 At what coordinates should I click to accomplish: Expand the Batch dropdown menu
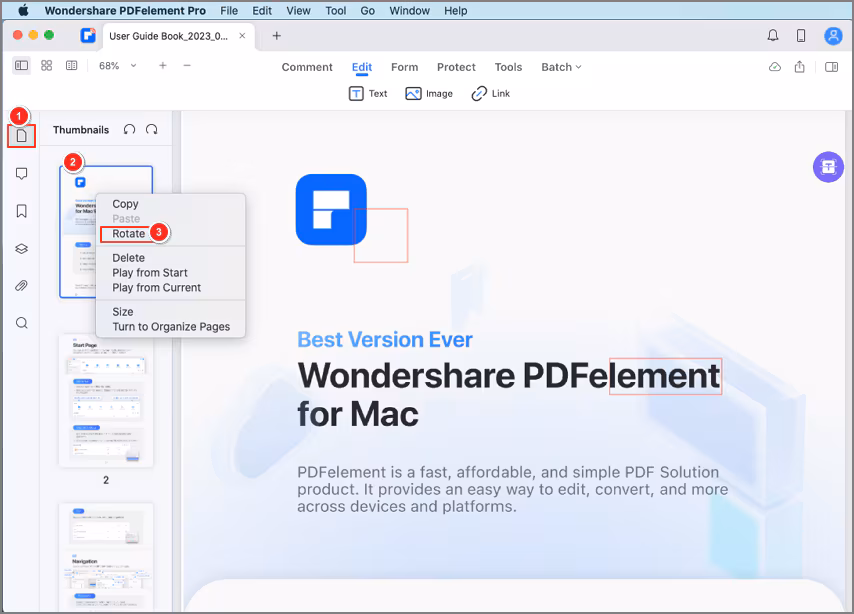point(561,67)
